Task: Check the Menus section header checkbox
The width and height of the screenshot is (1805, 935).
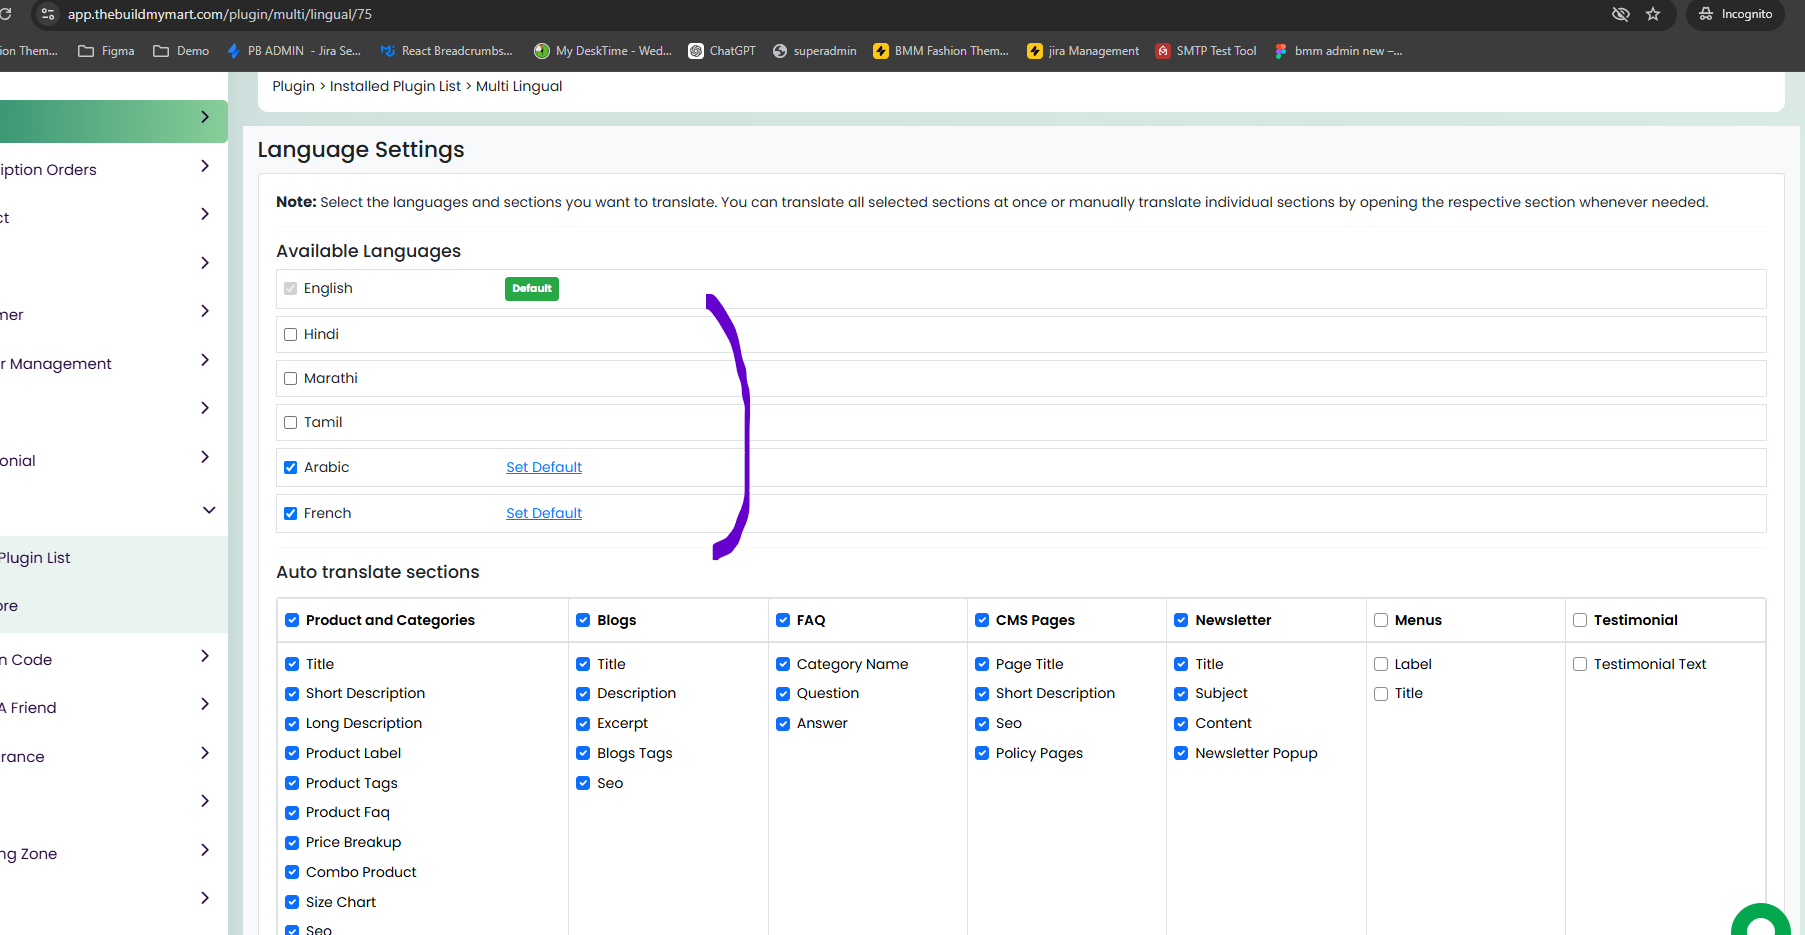Action: (1381, 620)
